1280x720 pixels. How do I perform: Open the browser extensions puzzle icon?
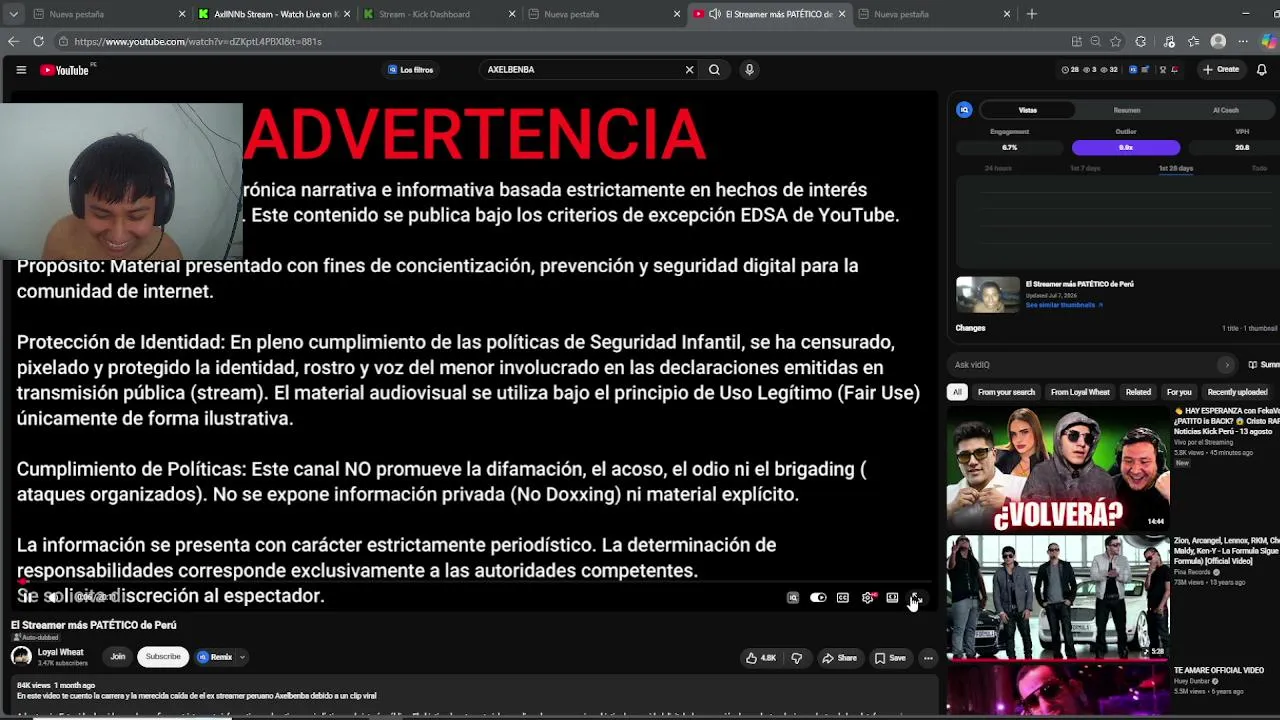click(x=1141, y=41)
